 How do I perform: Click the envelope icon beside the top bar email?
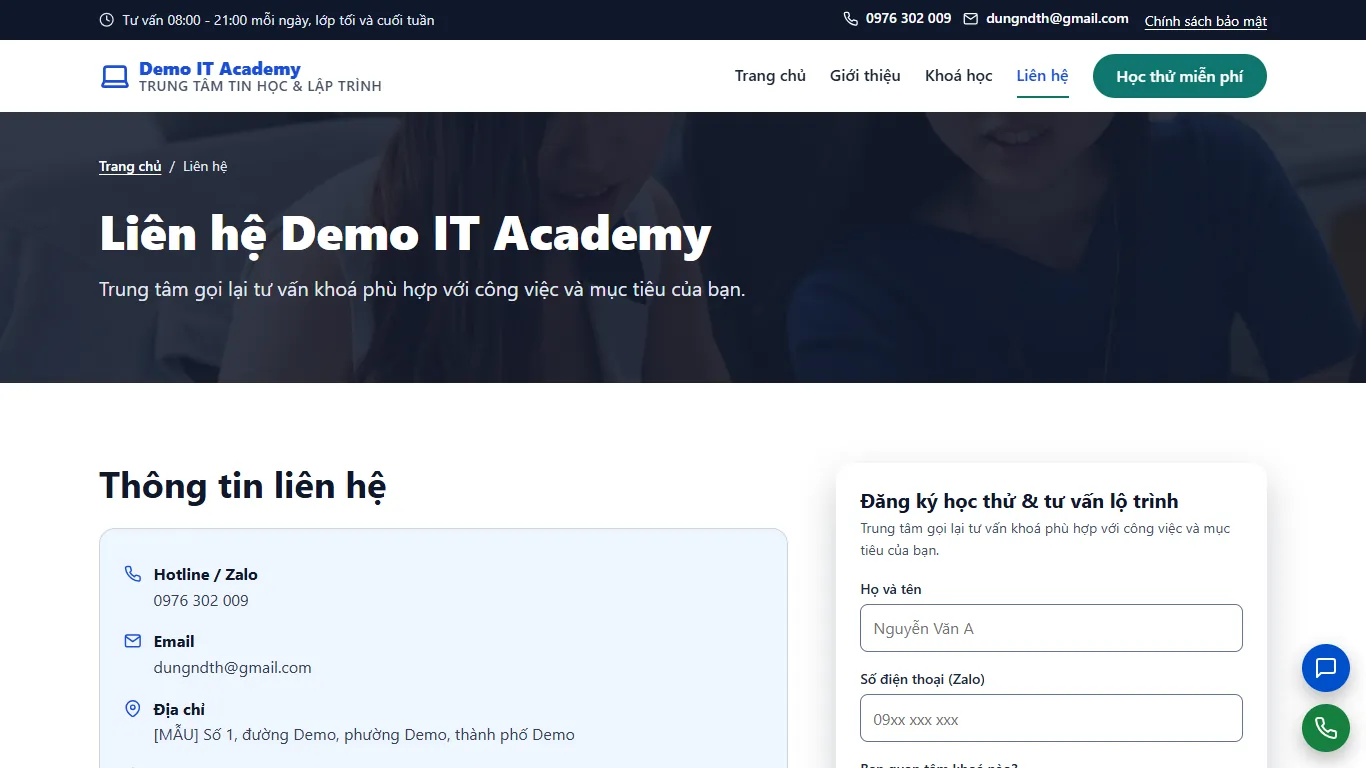point(970,19)
